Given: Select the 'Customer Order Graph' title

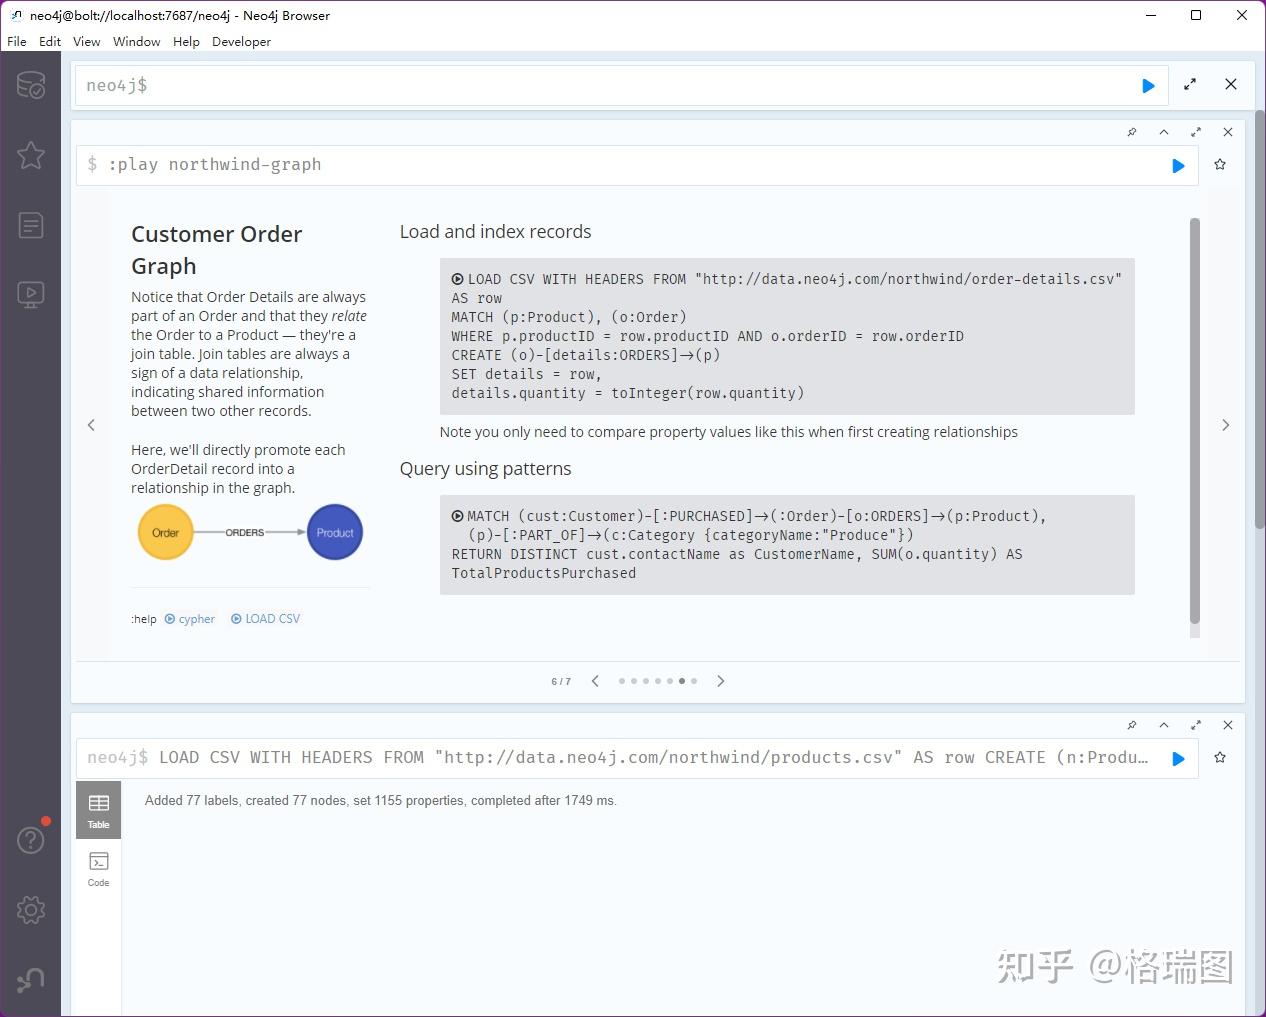Looking at the screenshot, I should pos(217,250).
